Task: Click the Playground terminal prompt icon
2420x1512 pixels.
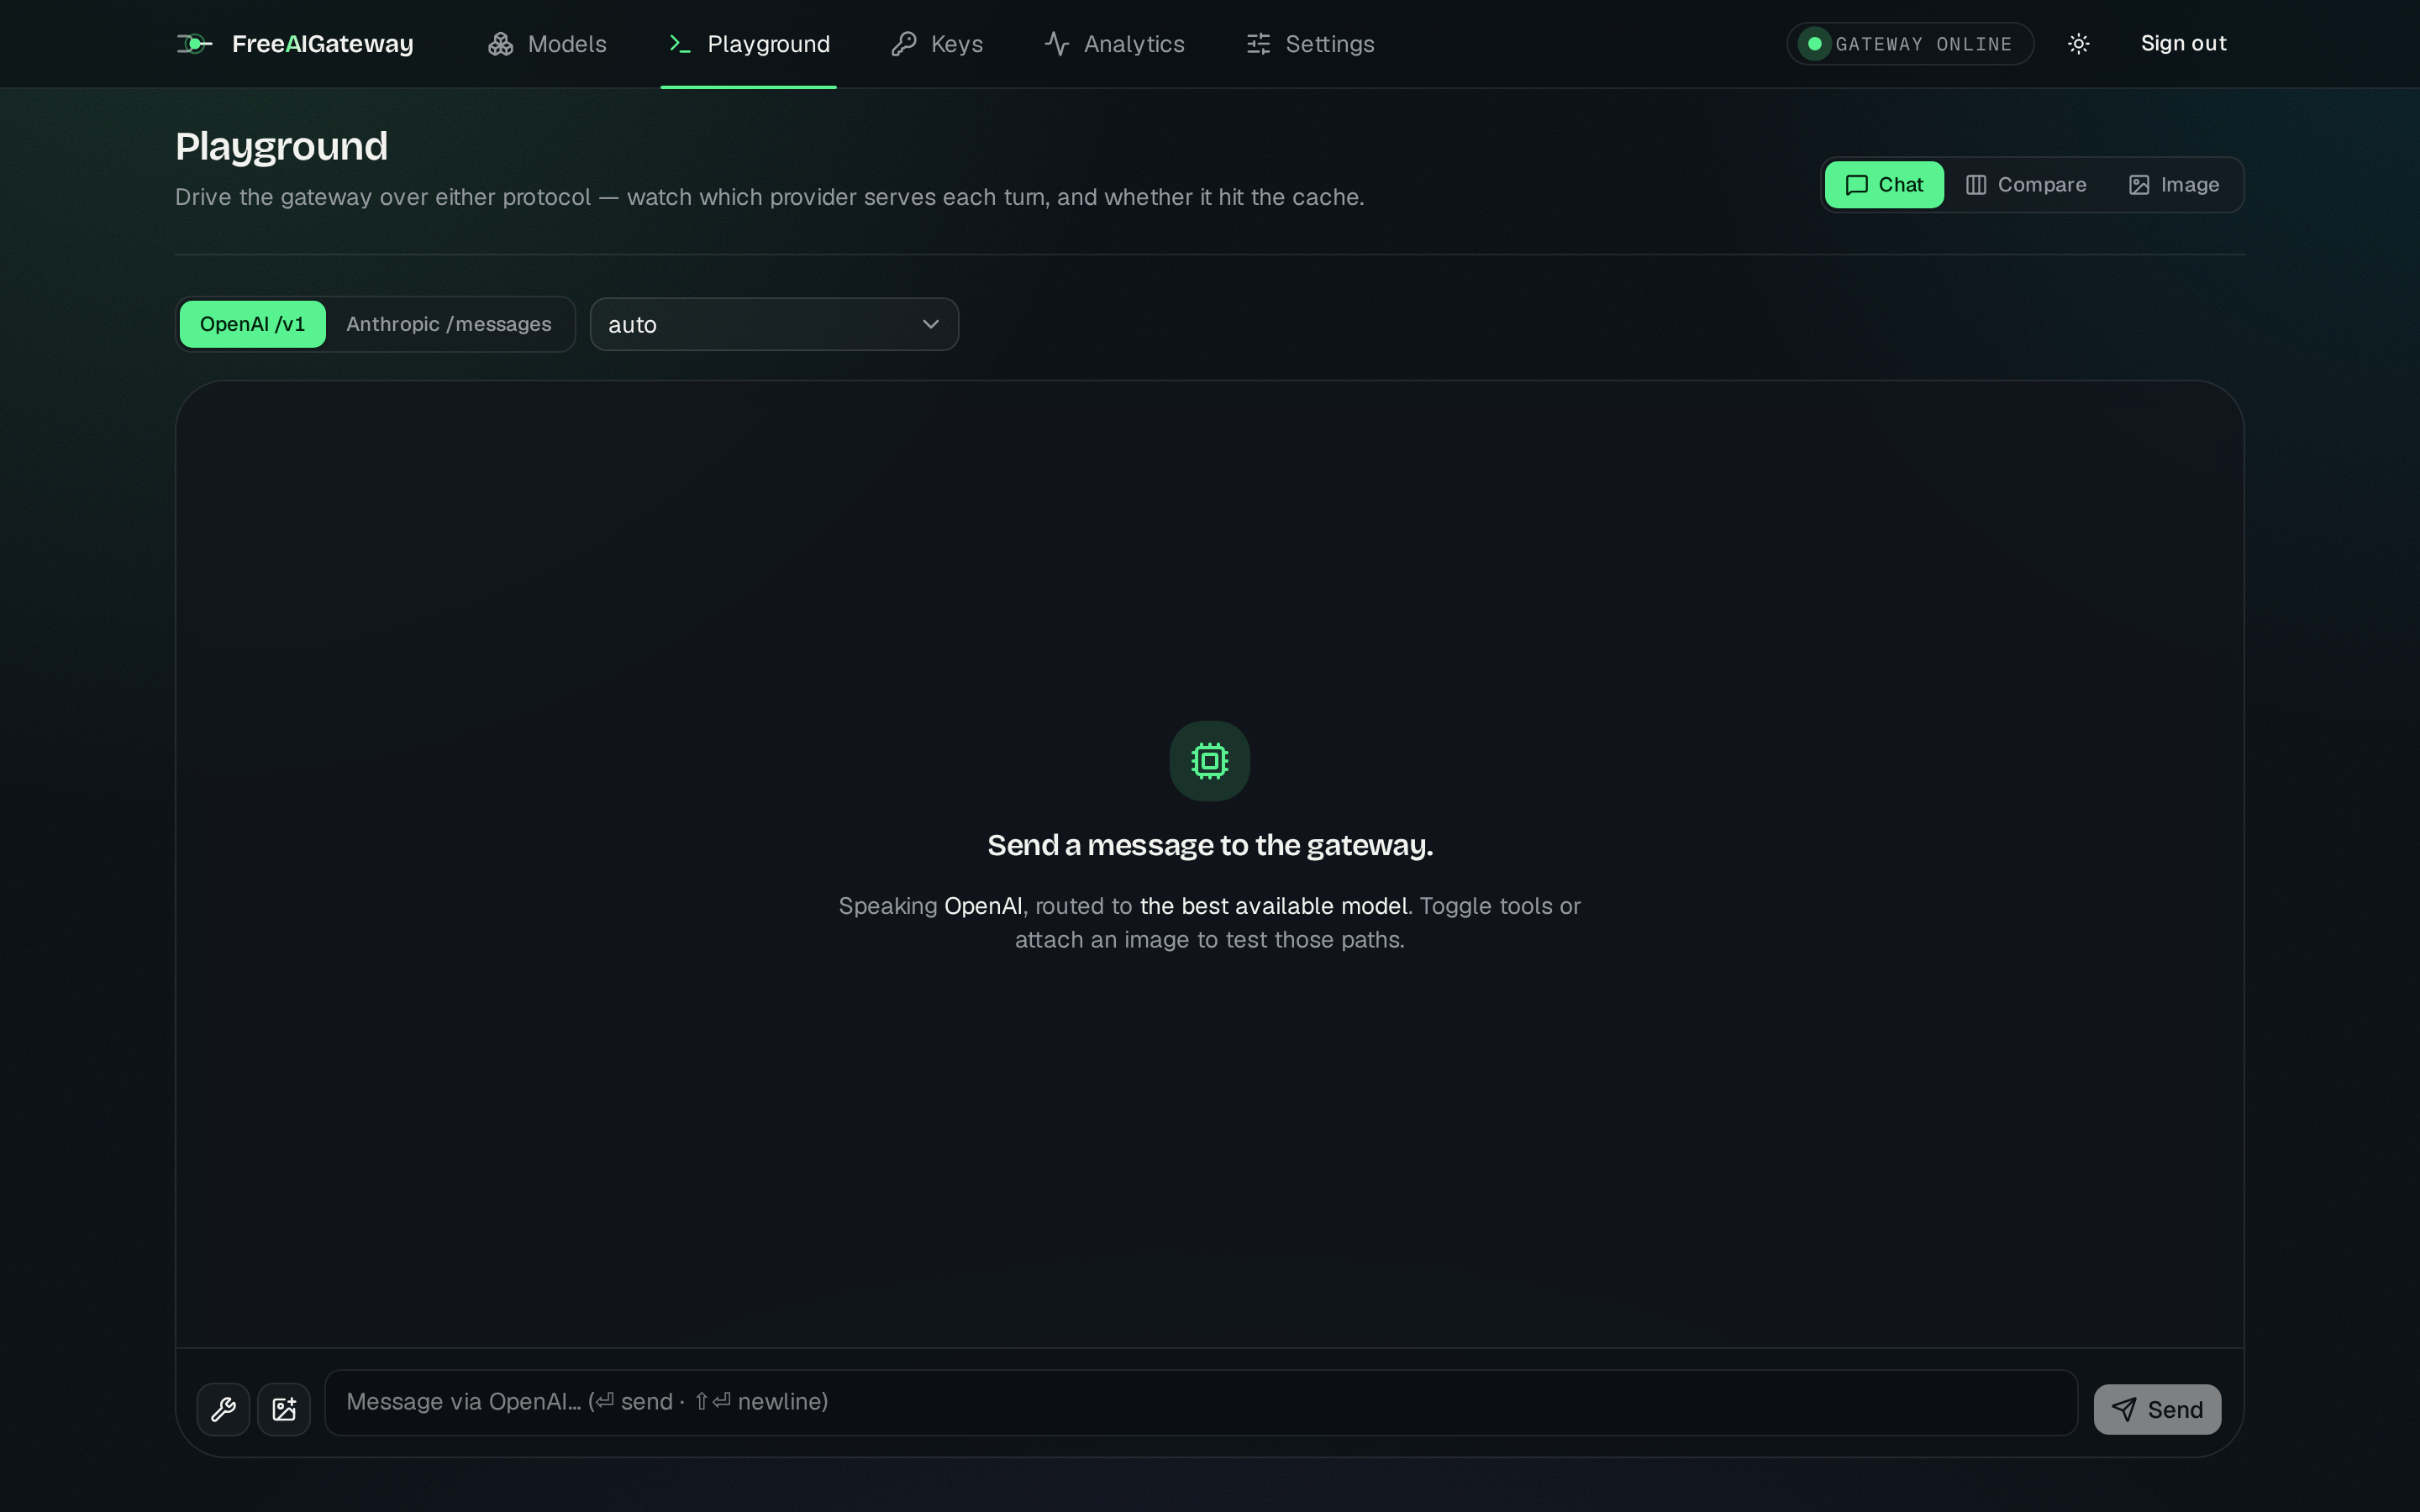Action: pos(680,44)
